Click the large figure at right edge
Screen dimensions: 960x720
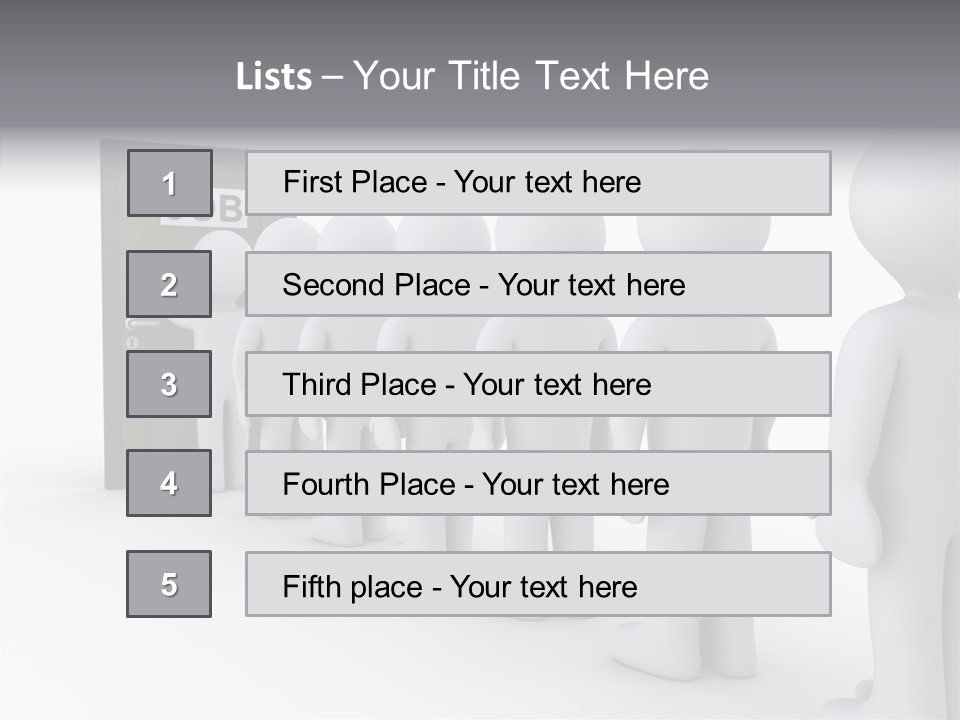(900, 400)
